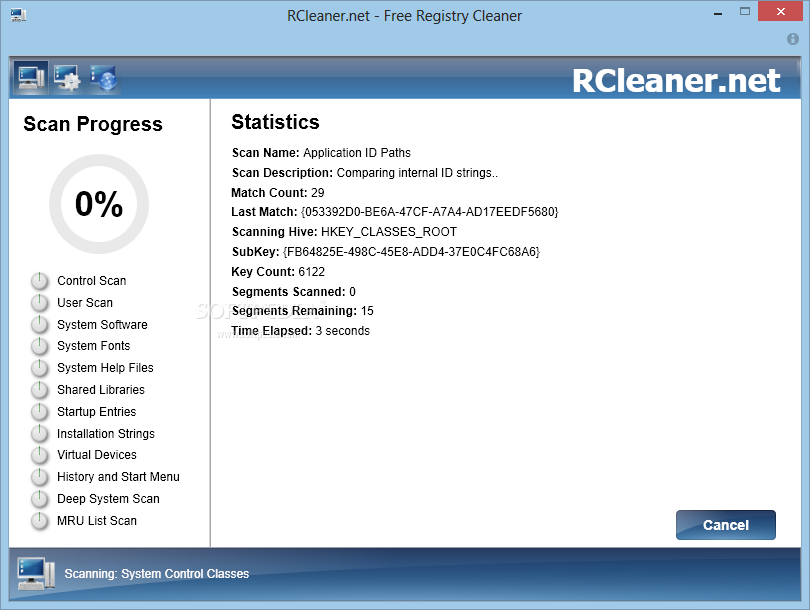Click the Shared Libraries status icon

[40, 389]
